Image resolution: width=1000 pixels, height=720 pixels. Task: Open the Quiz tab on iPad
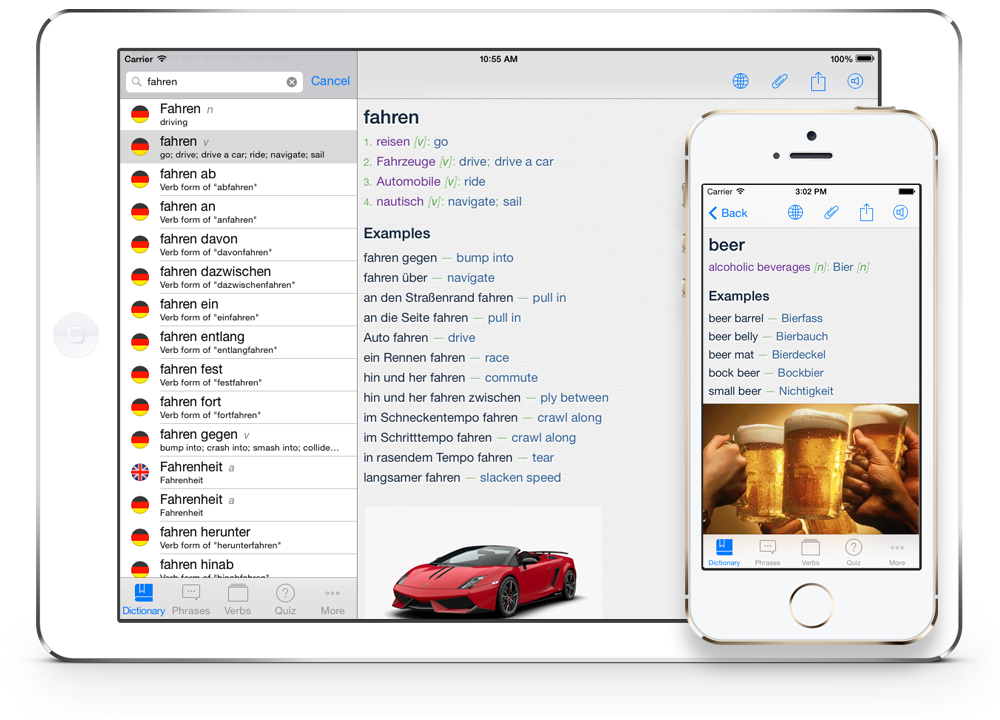click(x=285, y=599)
